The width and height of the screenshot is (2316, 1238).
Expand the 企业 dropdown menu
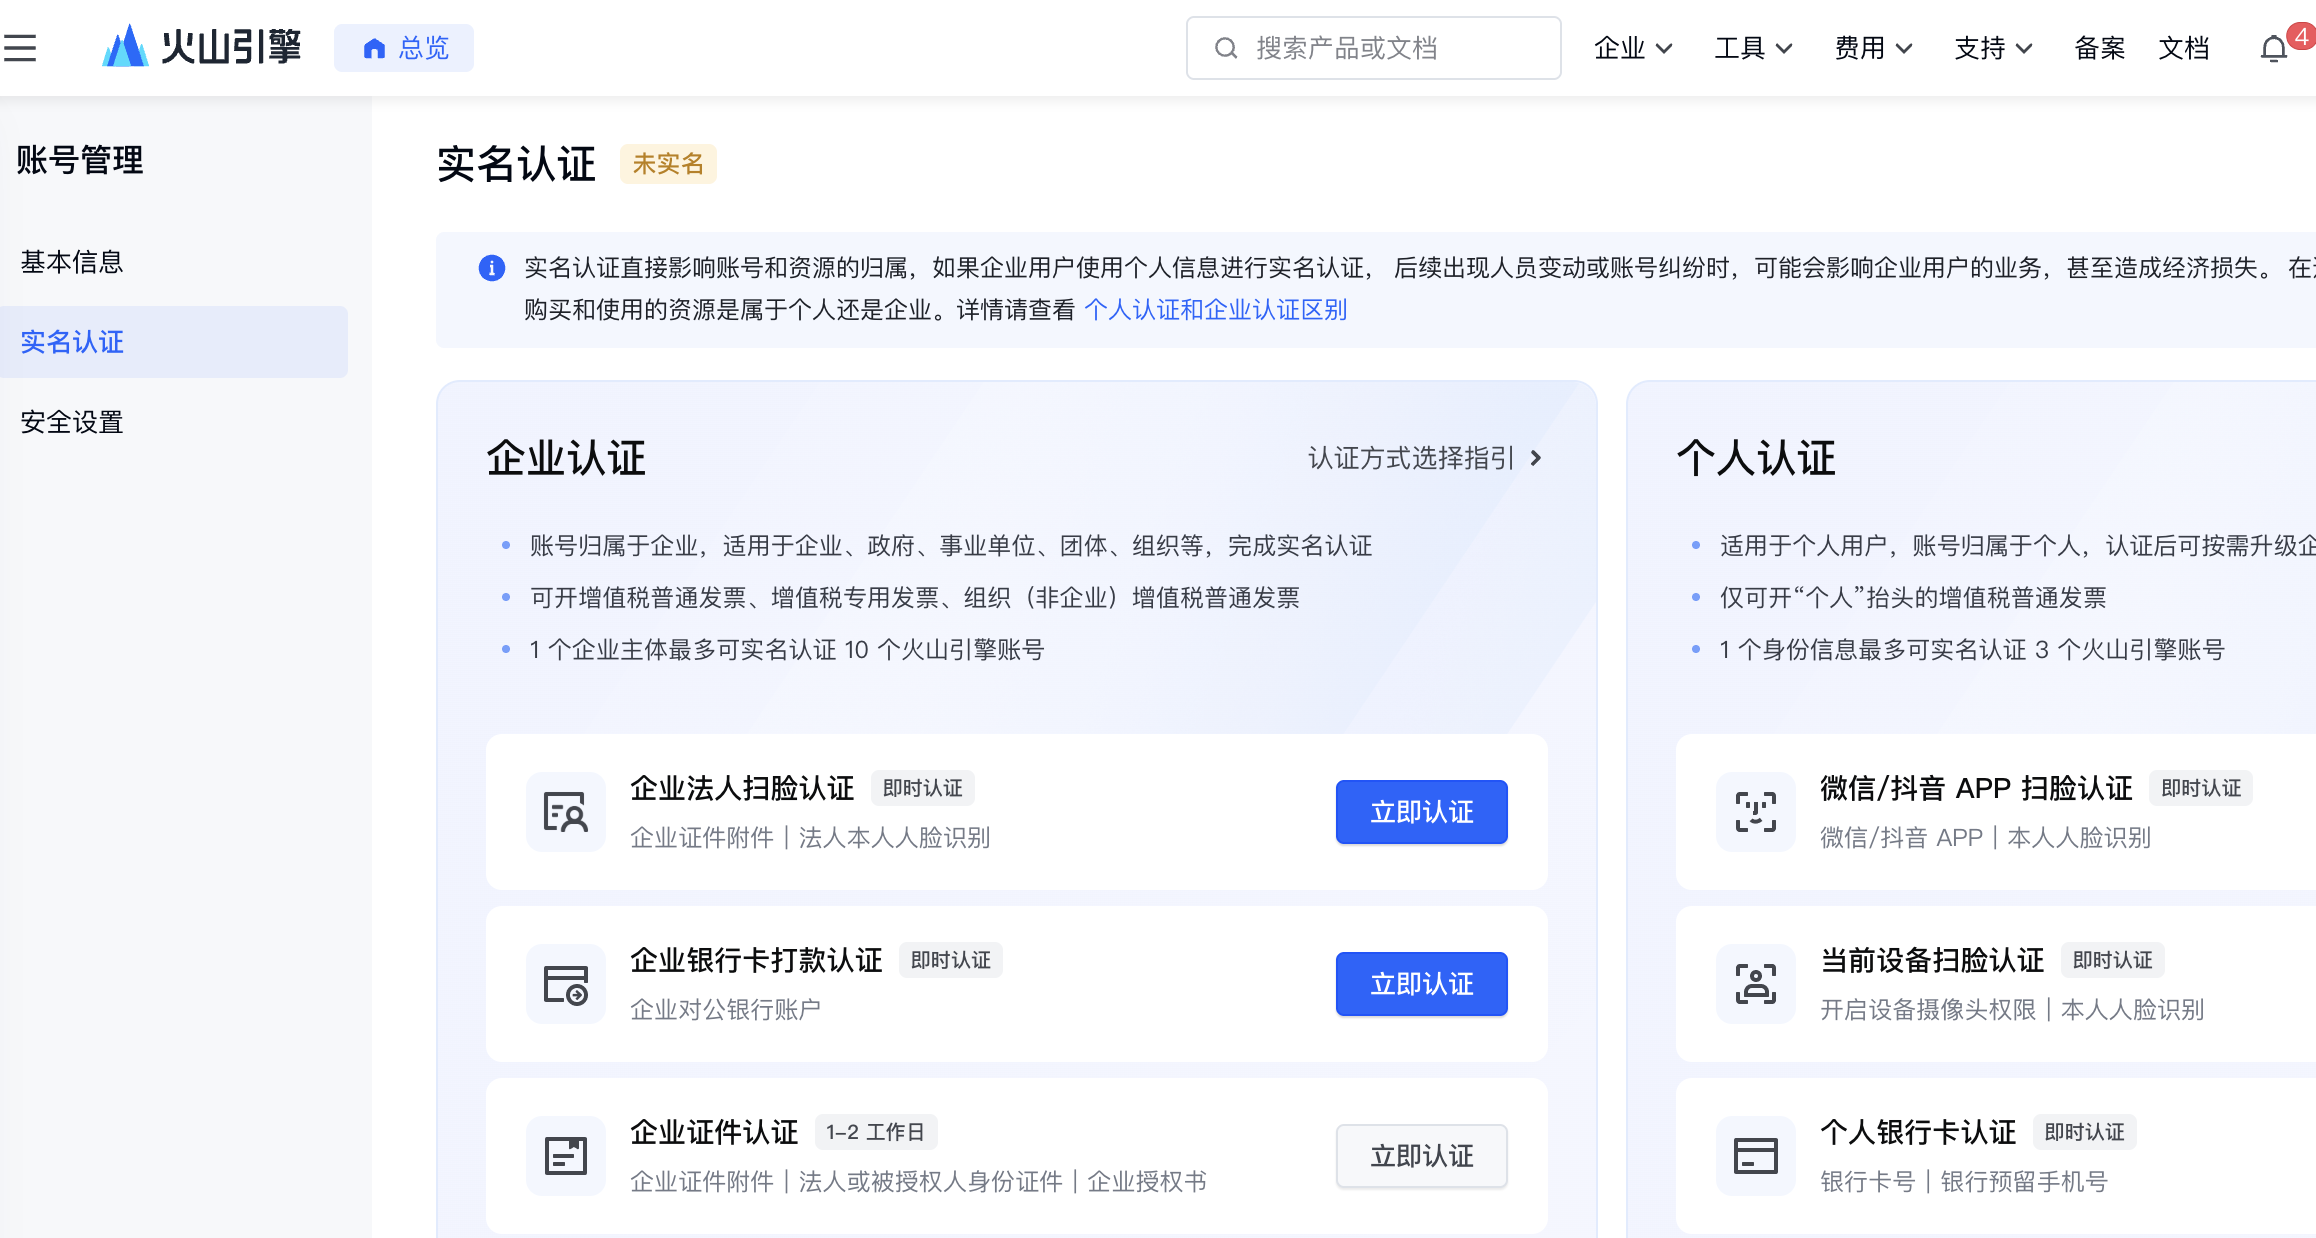1632,48
